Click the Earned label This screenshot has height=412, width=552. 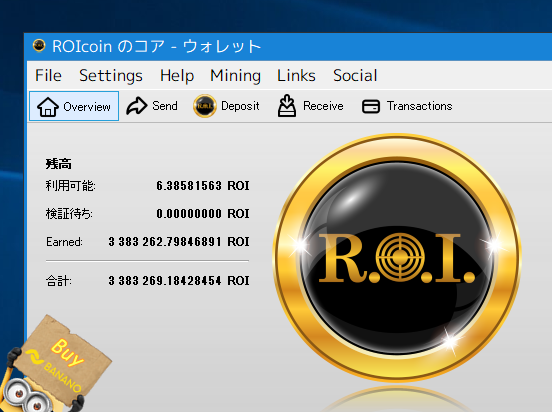64,242
